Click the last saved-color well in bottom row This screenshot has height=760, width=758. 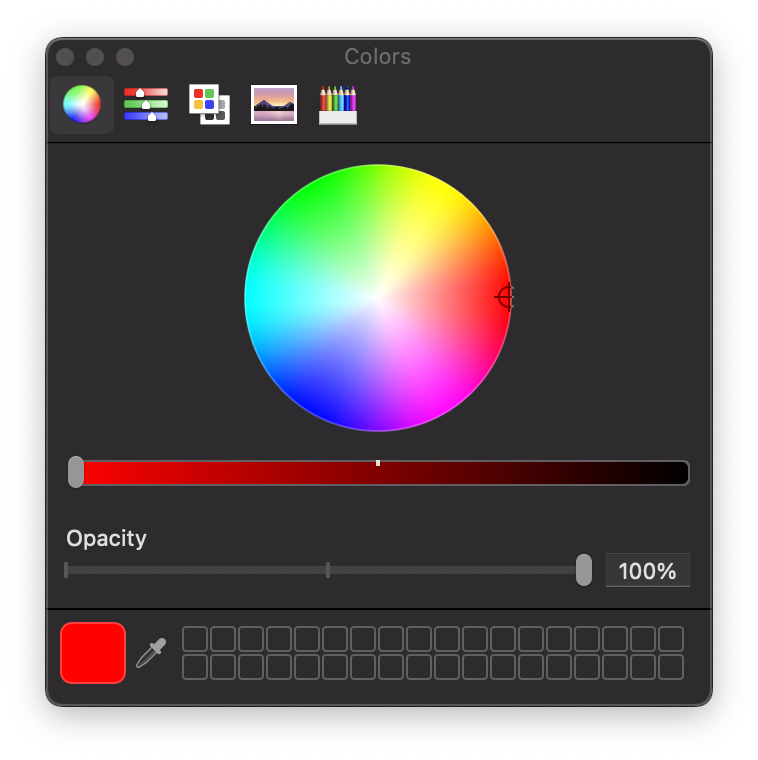pyautogui.click(x=671, y=667)
